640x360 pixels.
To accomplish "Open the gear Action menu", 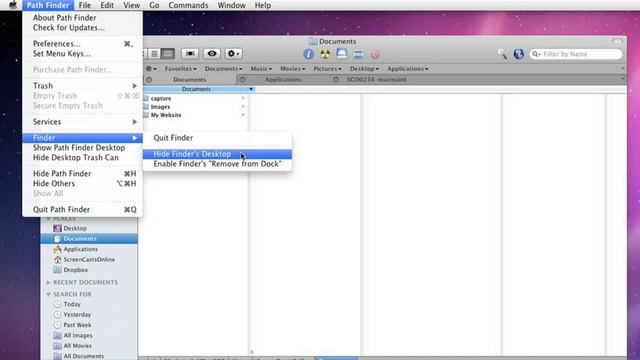I will coord(233,53).
